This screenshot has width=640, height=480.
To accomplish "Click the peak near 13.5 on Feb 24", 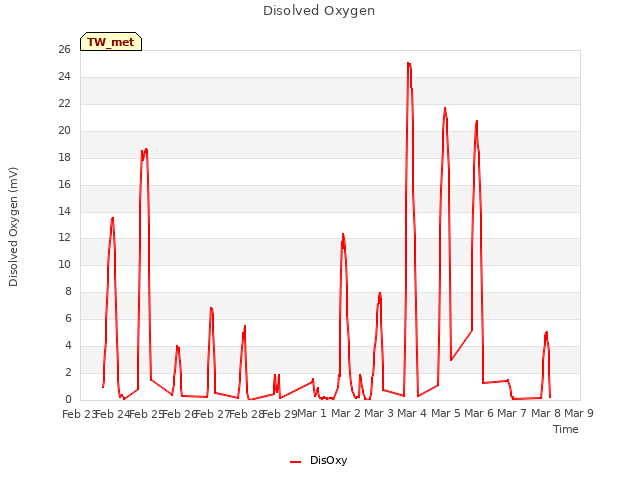I will [112, 218].
